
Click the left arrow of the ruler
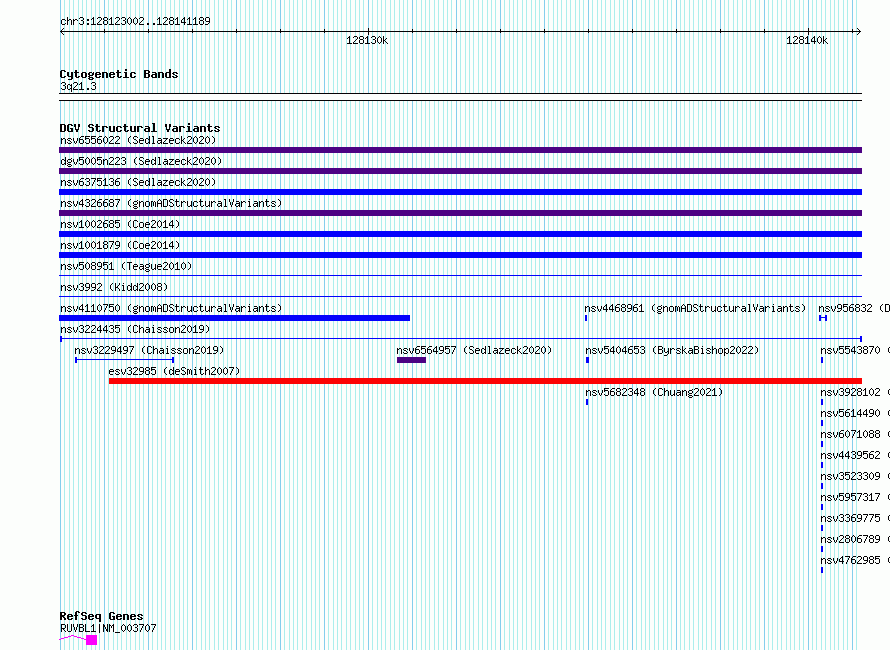(x=62, y=32)
